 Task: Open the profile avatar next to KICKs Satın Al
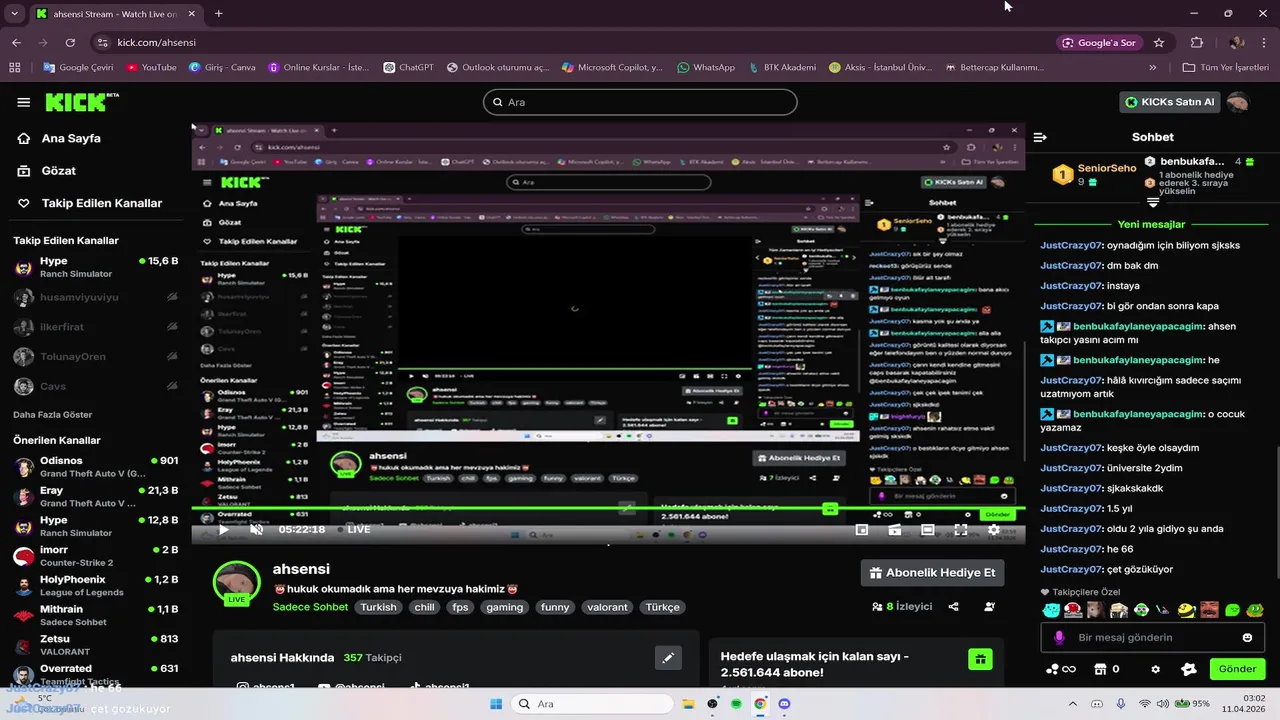tap(1238, 102)
